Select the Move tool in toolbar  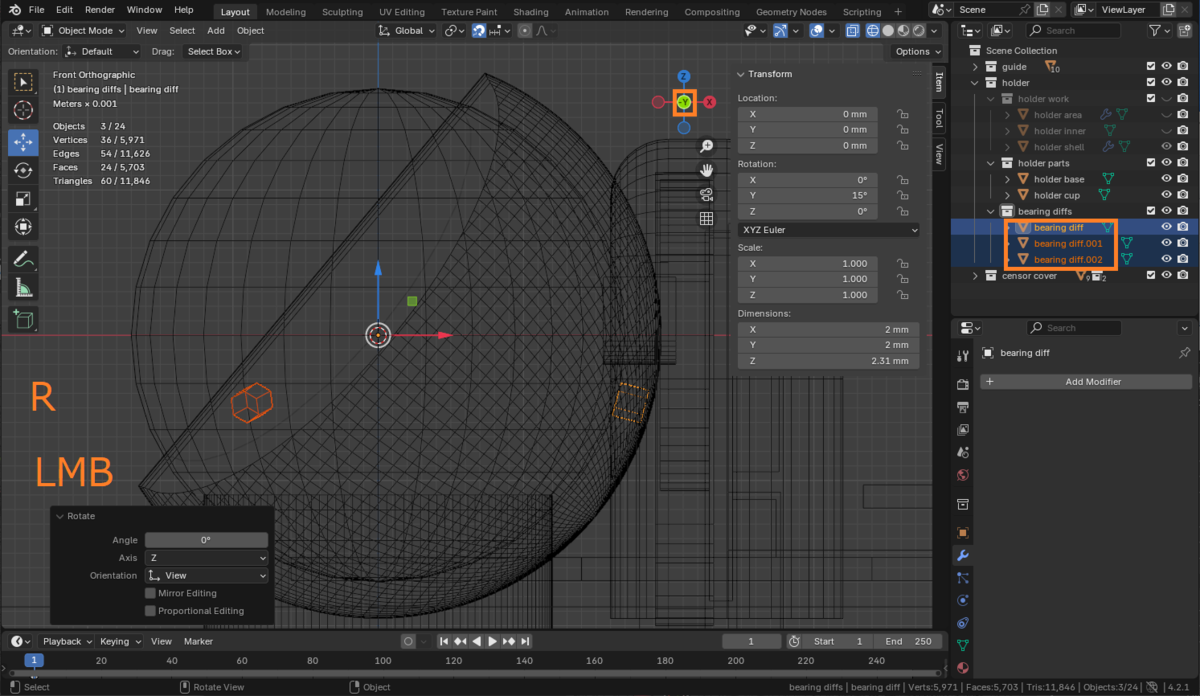tap(24, 141)
